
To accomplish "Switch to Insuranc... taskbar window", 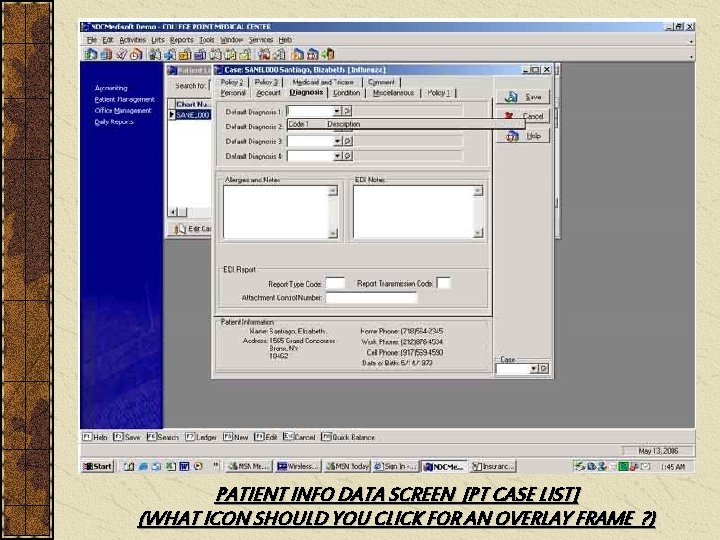I will 493,466.
